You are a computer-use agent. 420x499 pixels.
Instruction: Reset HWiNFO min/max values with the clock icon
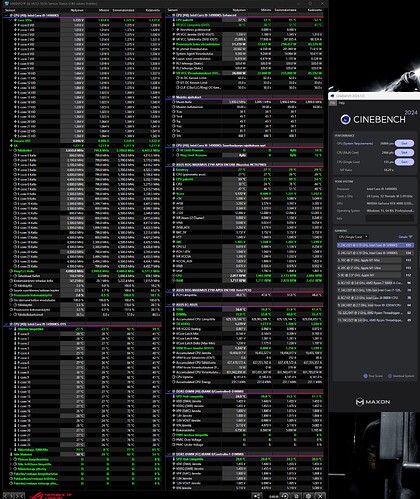(x=284, y=496)
